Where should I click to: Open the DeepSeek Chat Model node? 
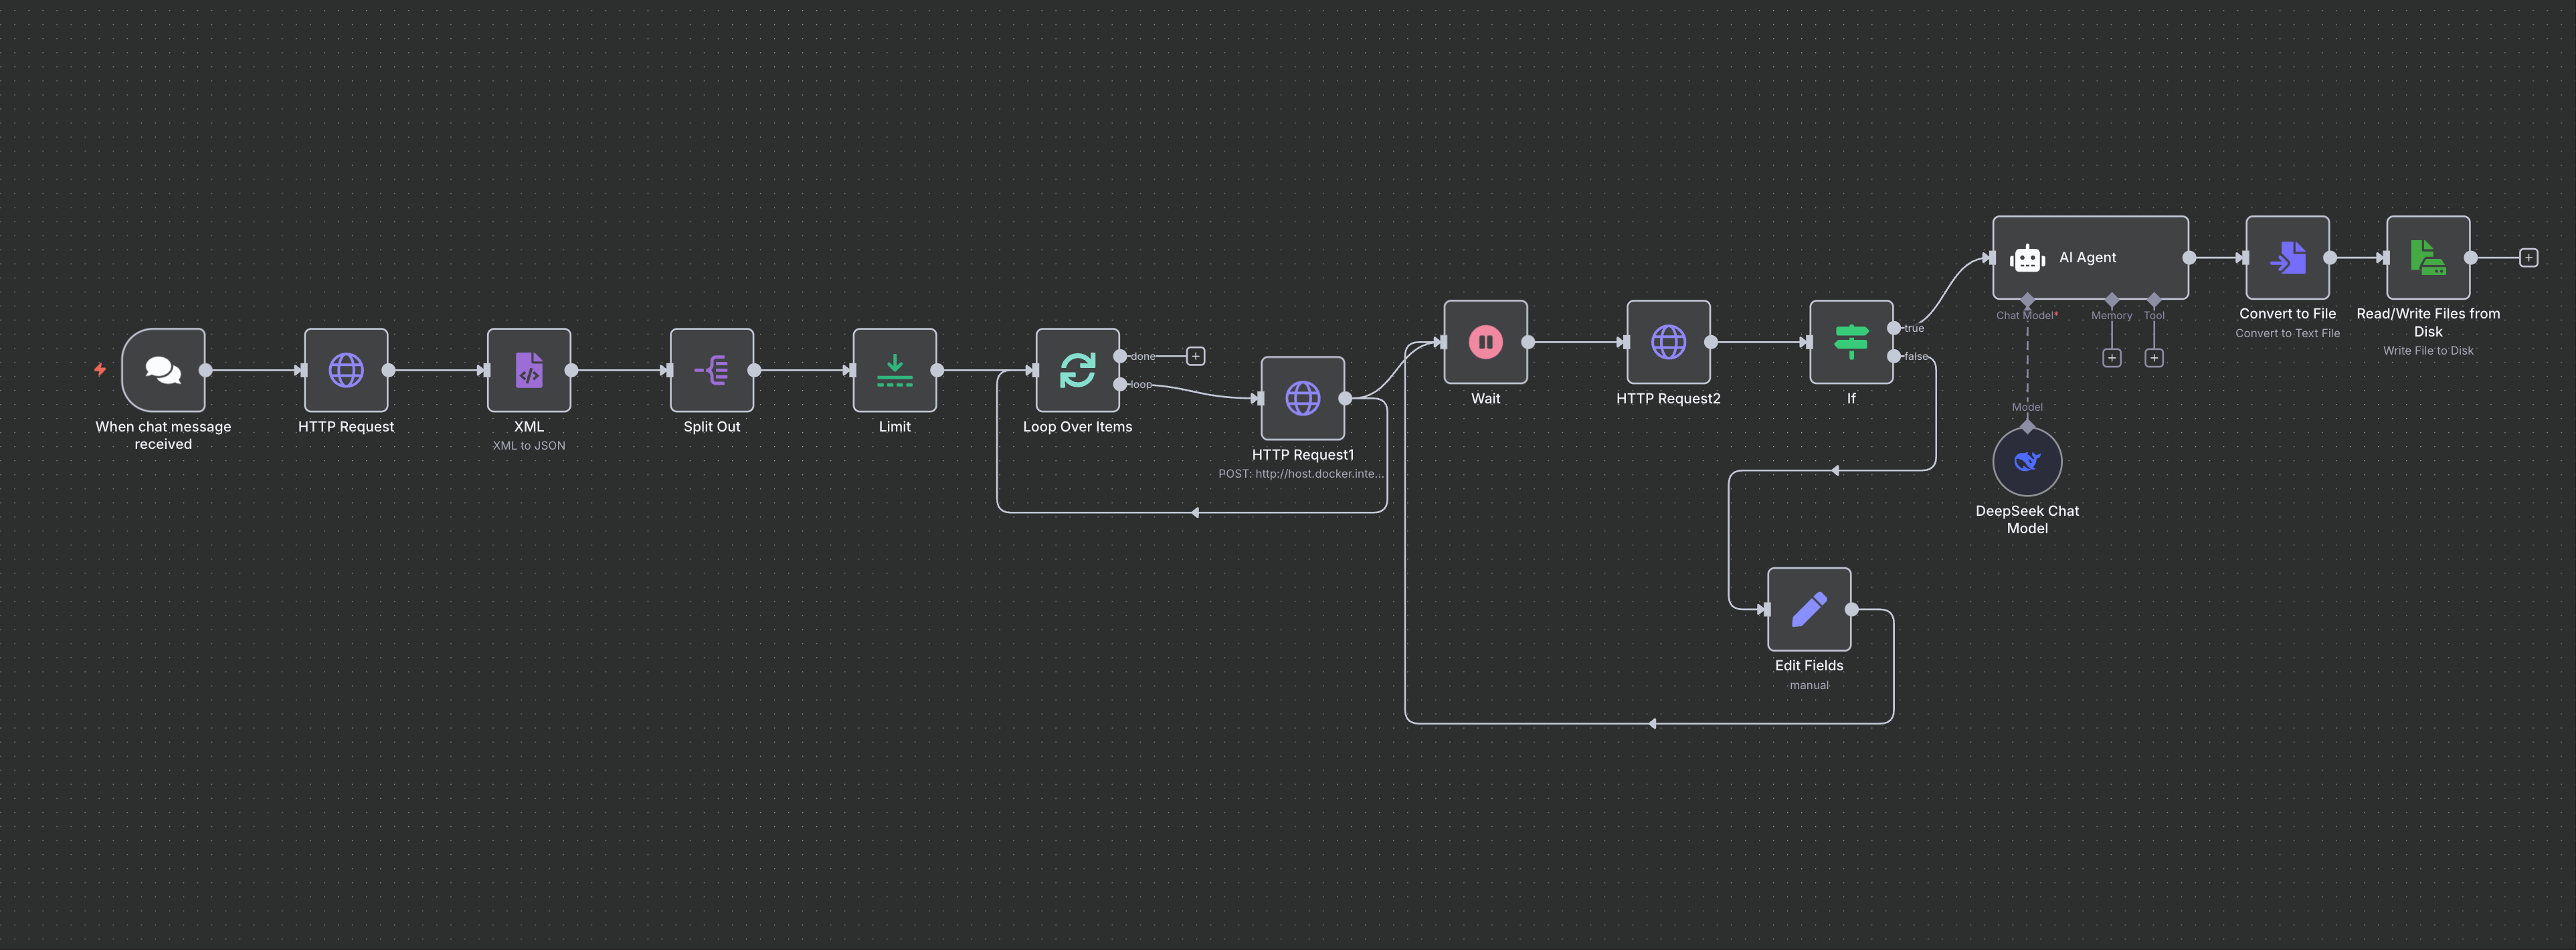click(x=2027, y=462)
